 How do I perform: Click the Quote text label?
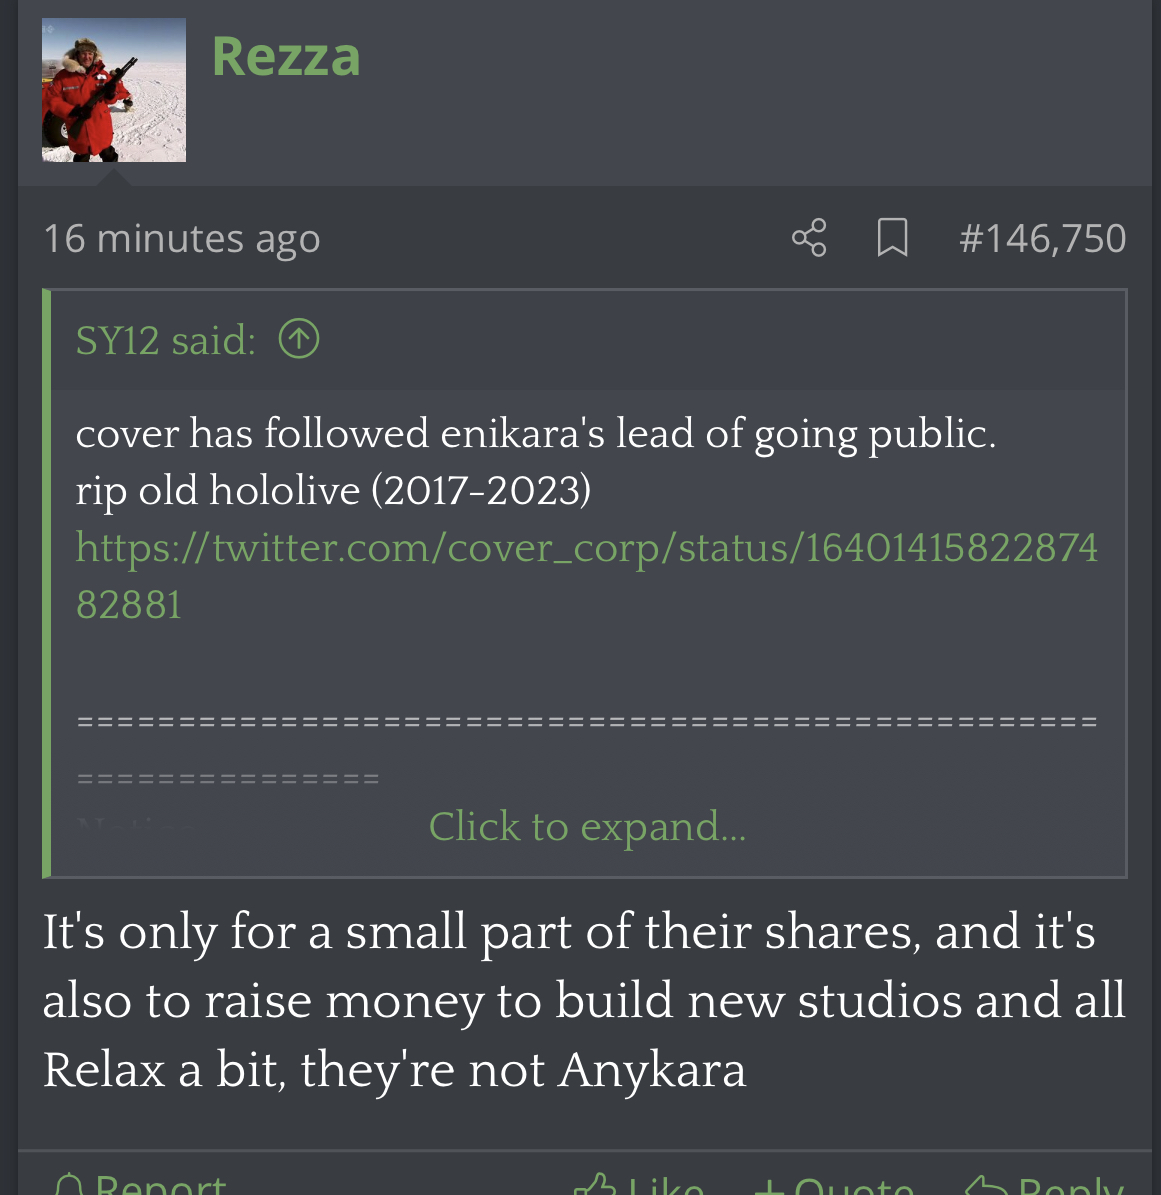click(x=855, y=1185)
